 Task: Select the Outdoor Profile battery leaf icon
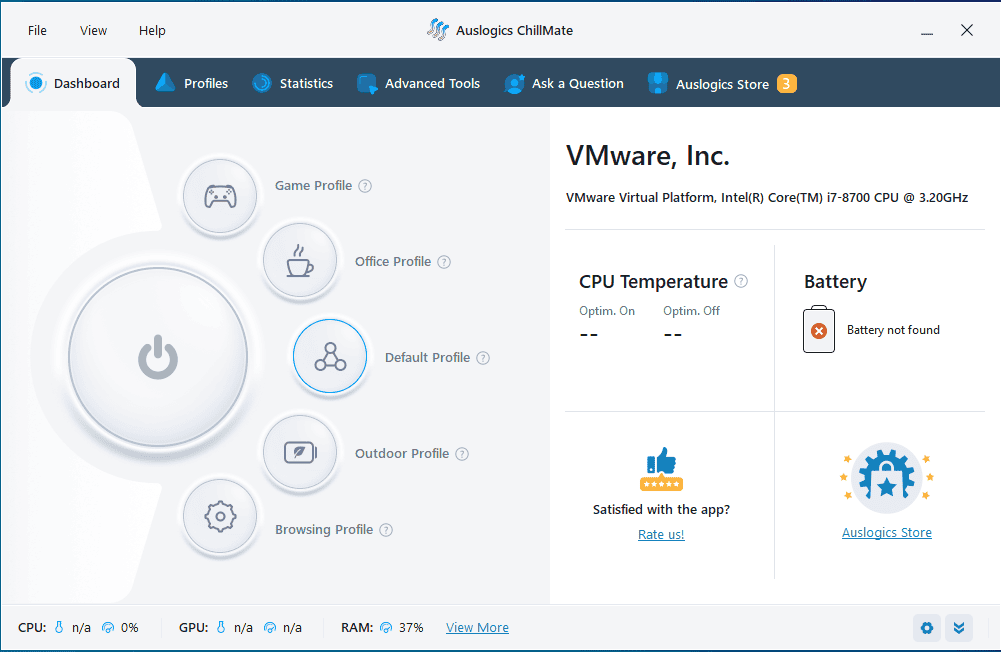(300, 453)
